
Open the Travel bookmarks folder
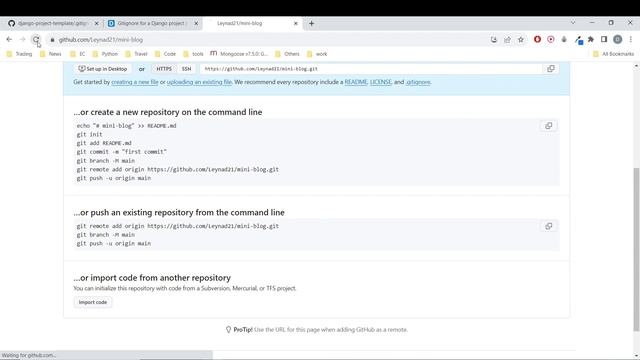pos(136,54)
